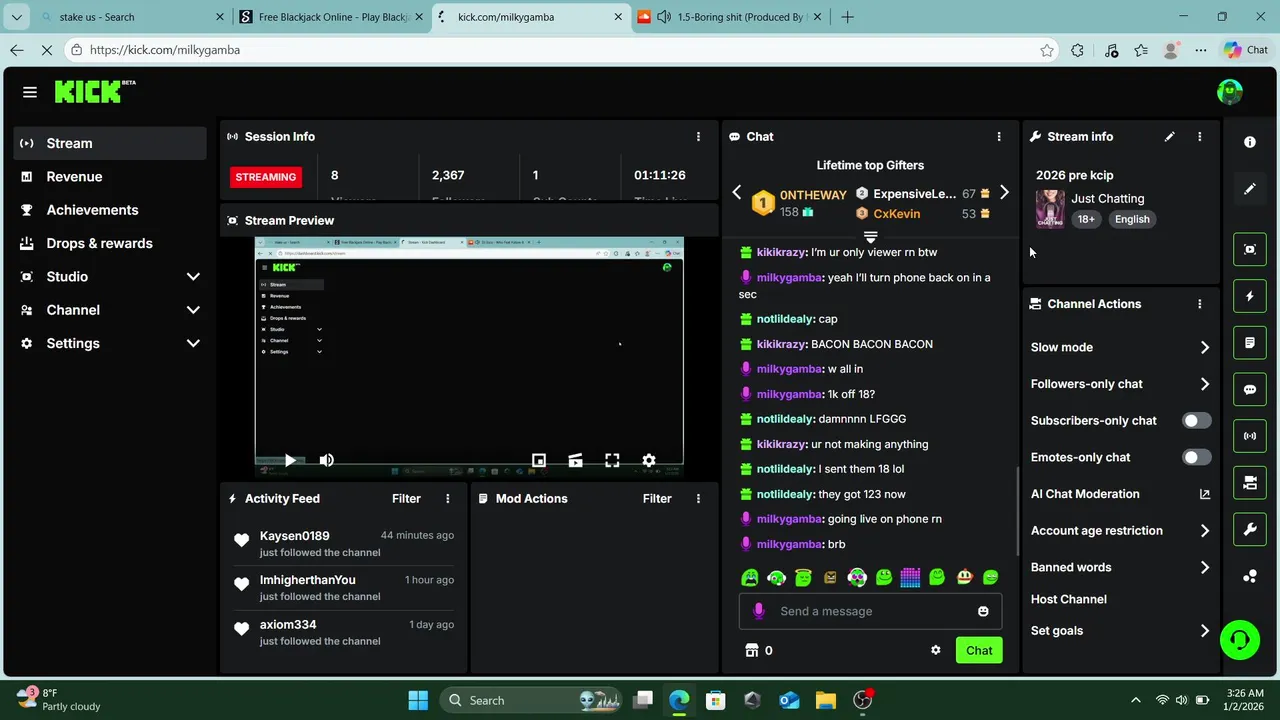Open Mod Actions Filter
1280x720 pixels.
pos(657,499)
